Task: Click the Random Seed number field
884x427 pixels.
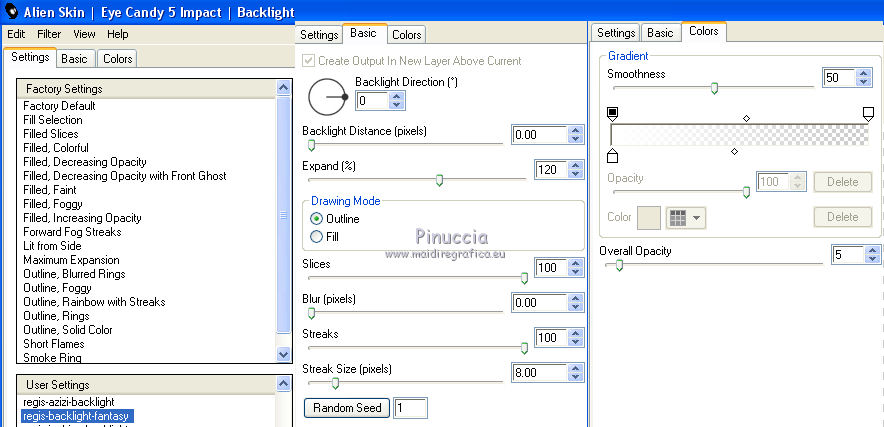Action: [410, 408]
